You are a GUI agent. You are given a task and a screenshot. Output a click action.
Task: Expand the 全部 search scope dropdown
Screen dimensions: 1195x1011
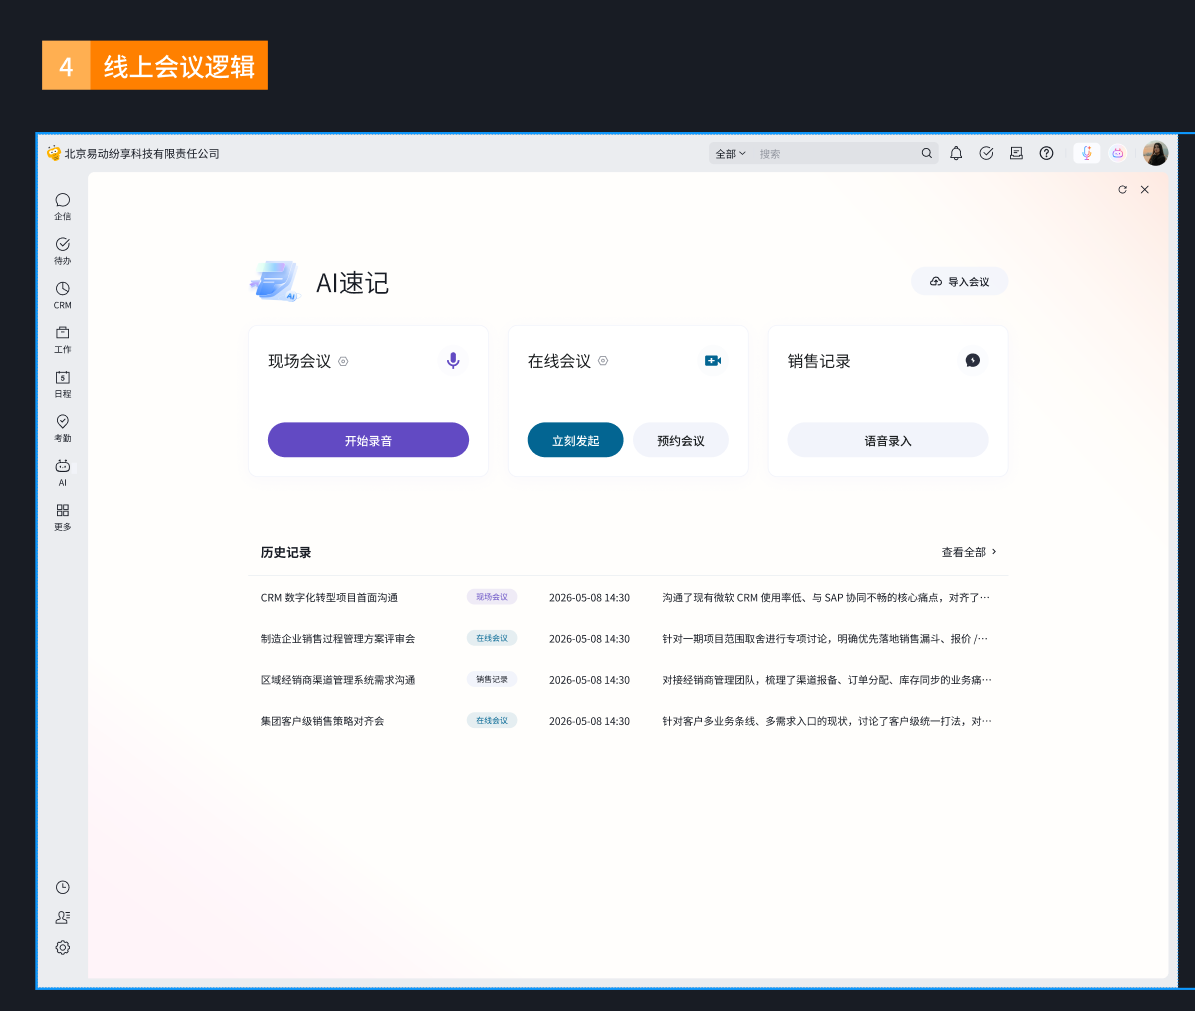click(x=730, y=153)
